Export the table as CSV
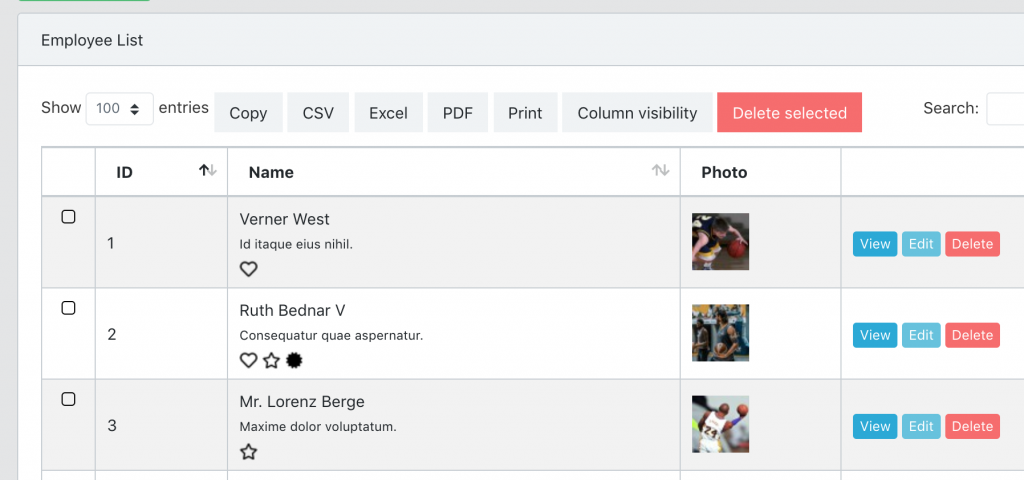Screen dimensions: 1024x480 (318, 113)
